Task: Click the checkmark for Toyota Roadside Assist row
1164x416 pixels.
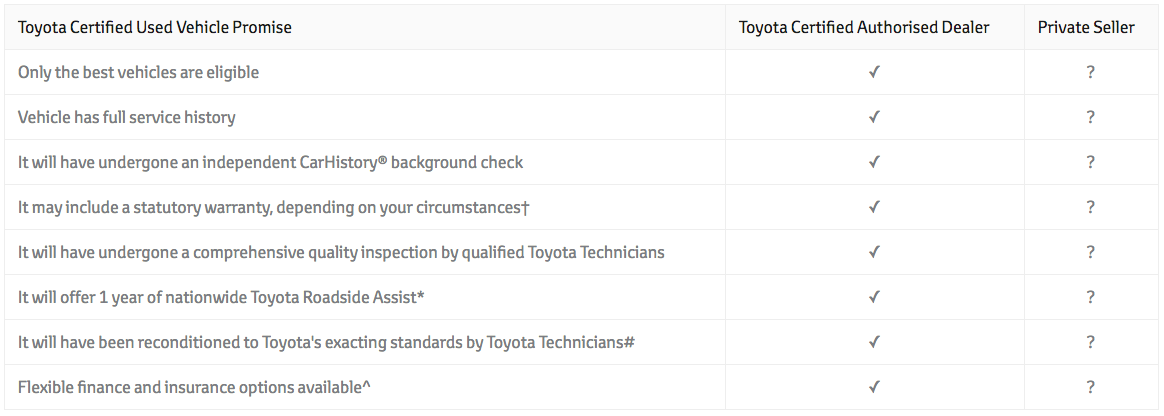Action: coord(874,296)
